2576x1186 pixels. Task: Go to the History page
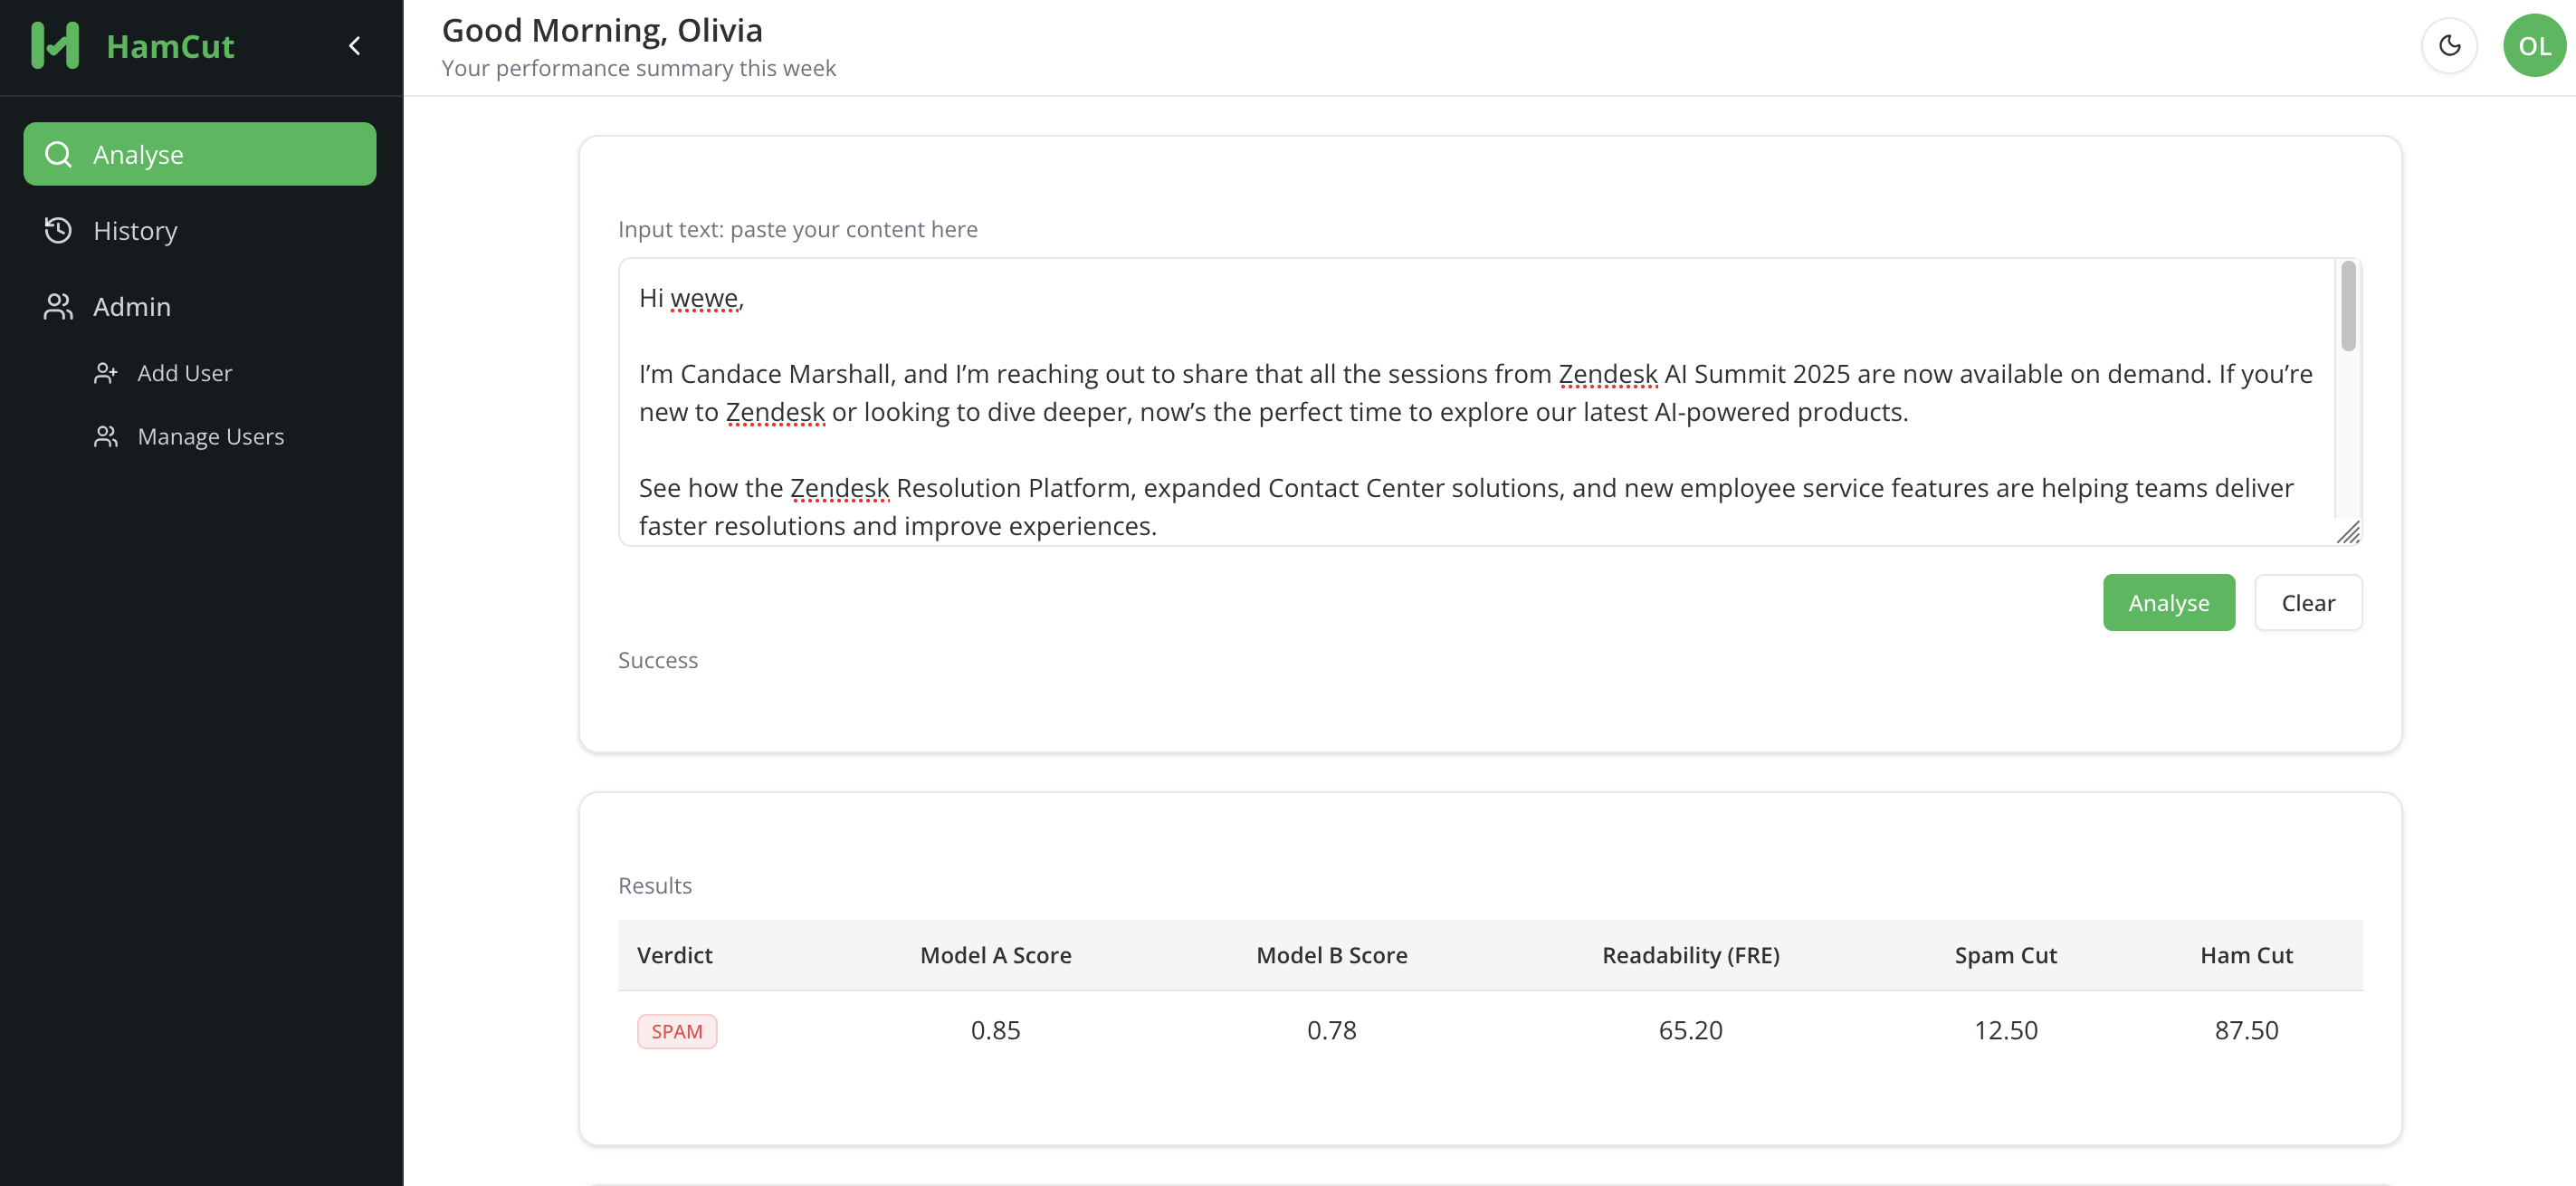pyautogui.click(x=135, y=230)
